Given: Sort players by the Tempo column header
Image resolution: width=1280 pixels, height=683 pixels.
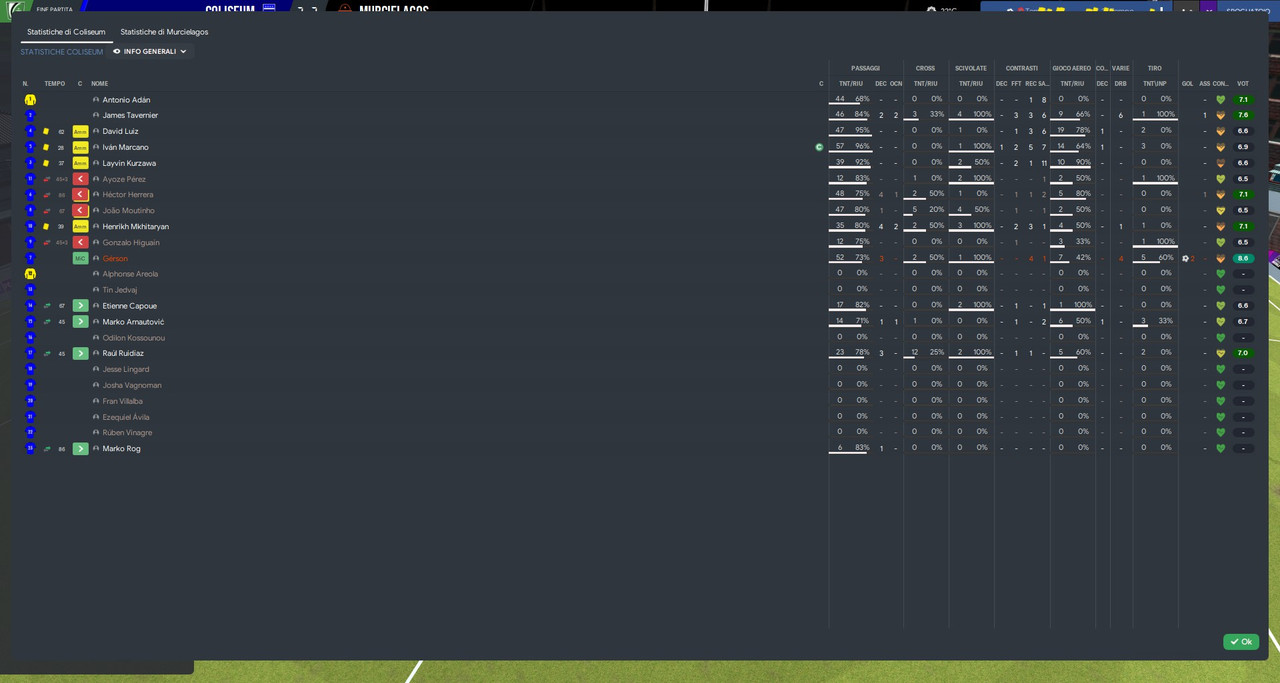Looking at the screenshot, I should click(x=54, y=84).
